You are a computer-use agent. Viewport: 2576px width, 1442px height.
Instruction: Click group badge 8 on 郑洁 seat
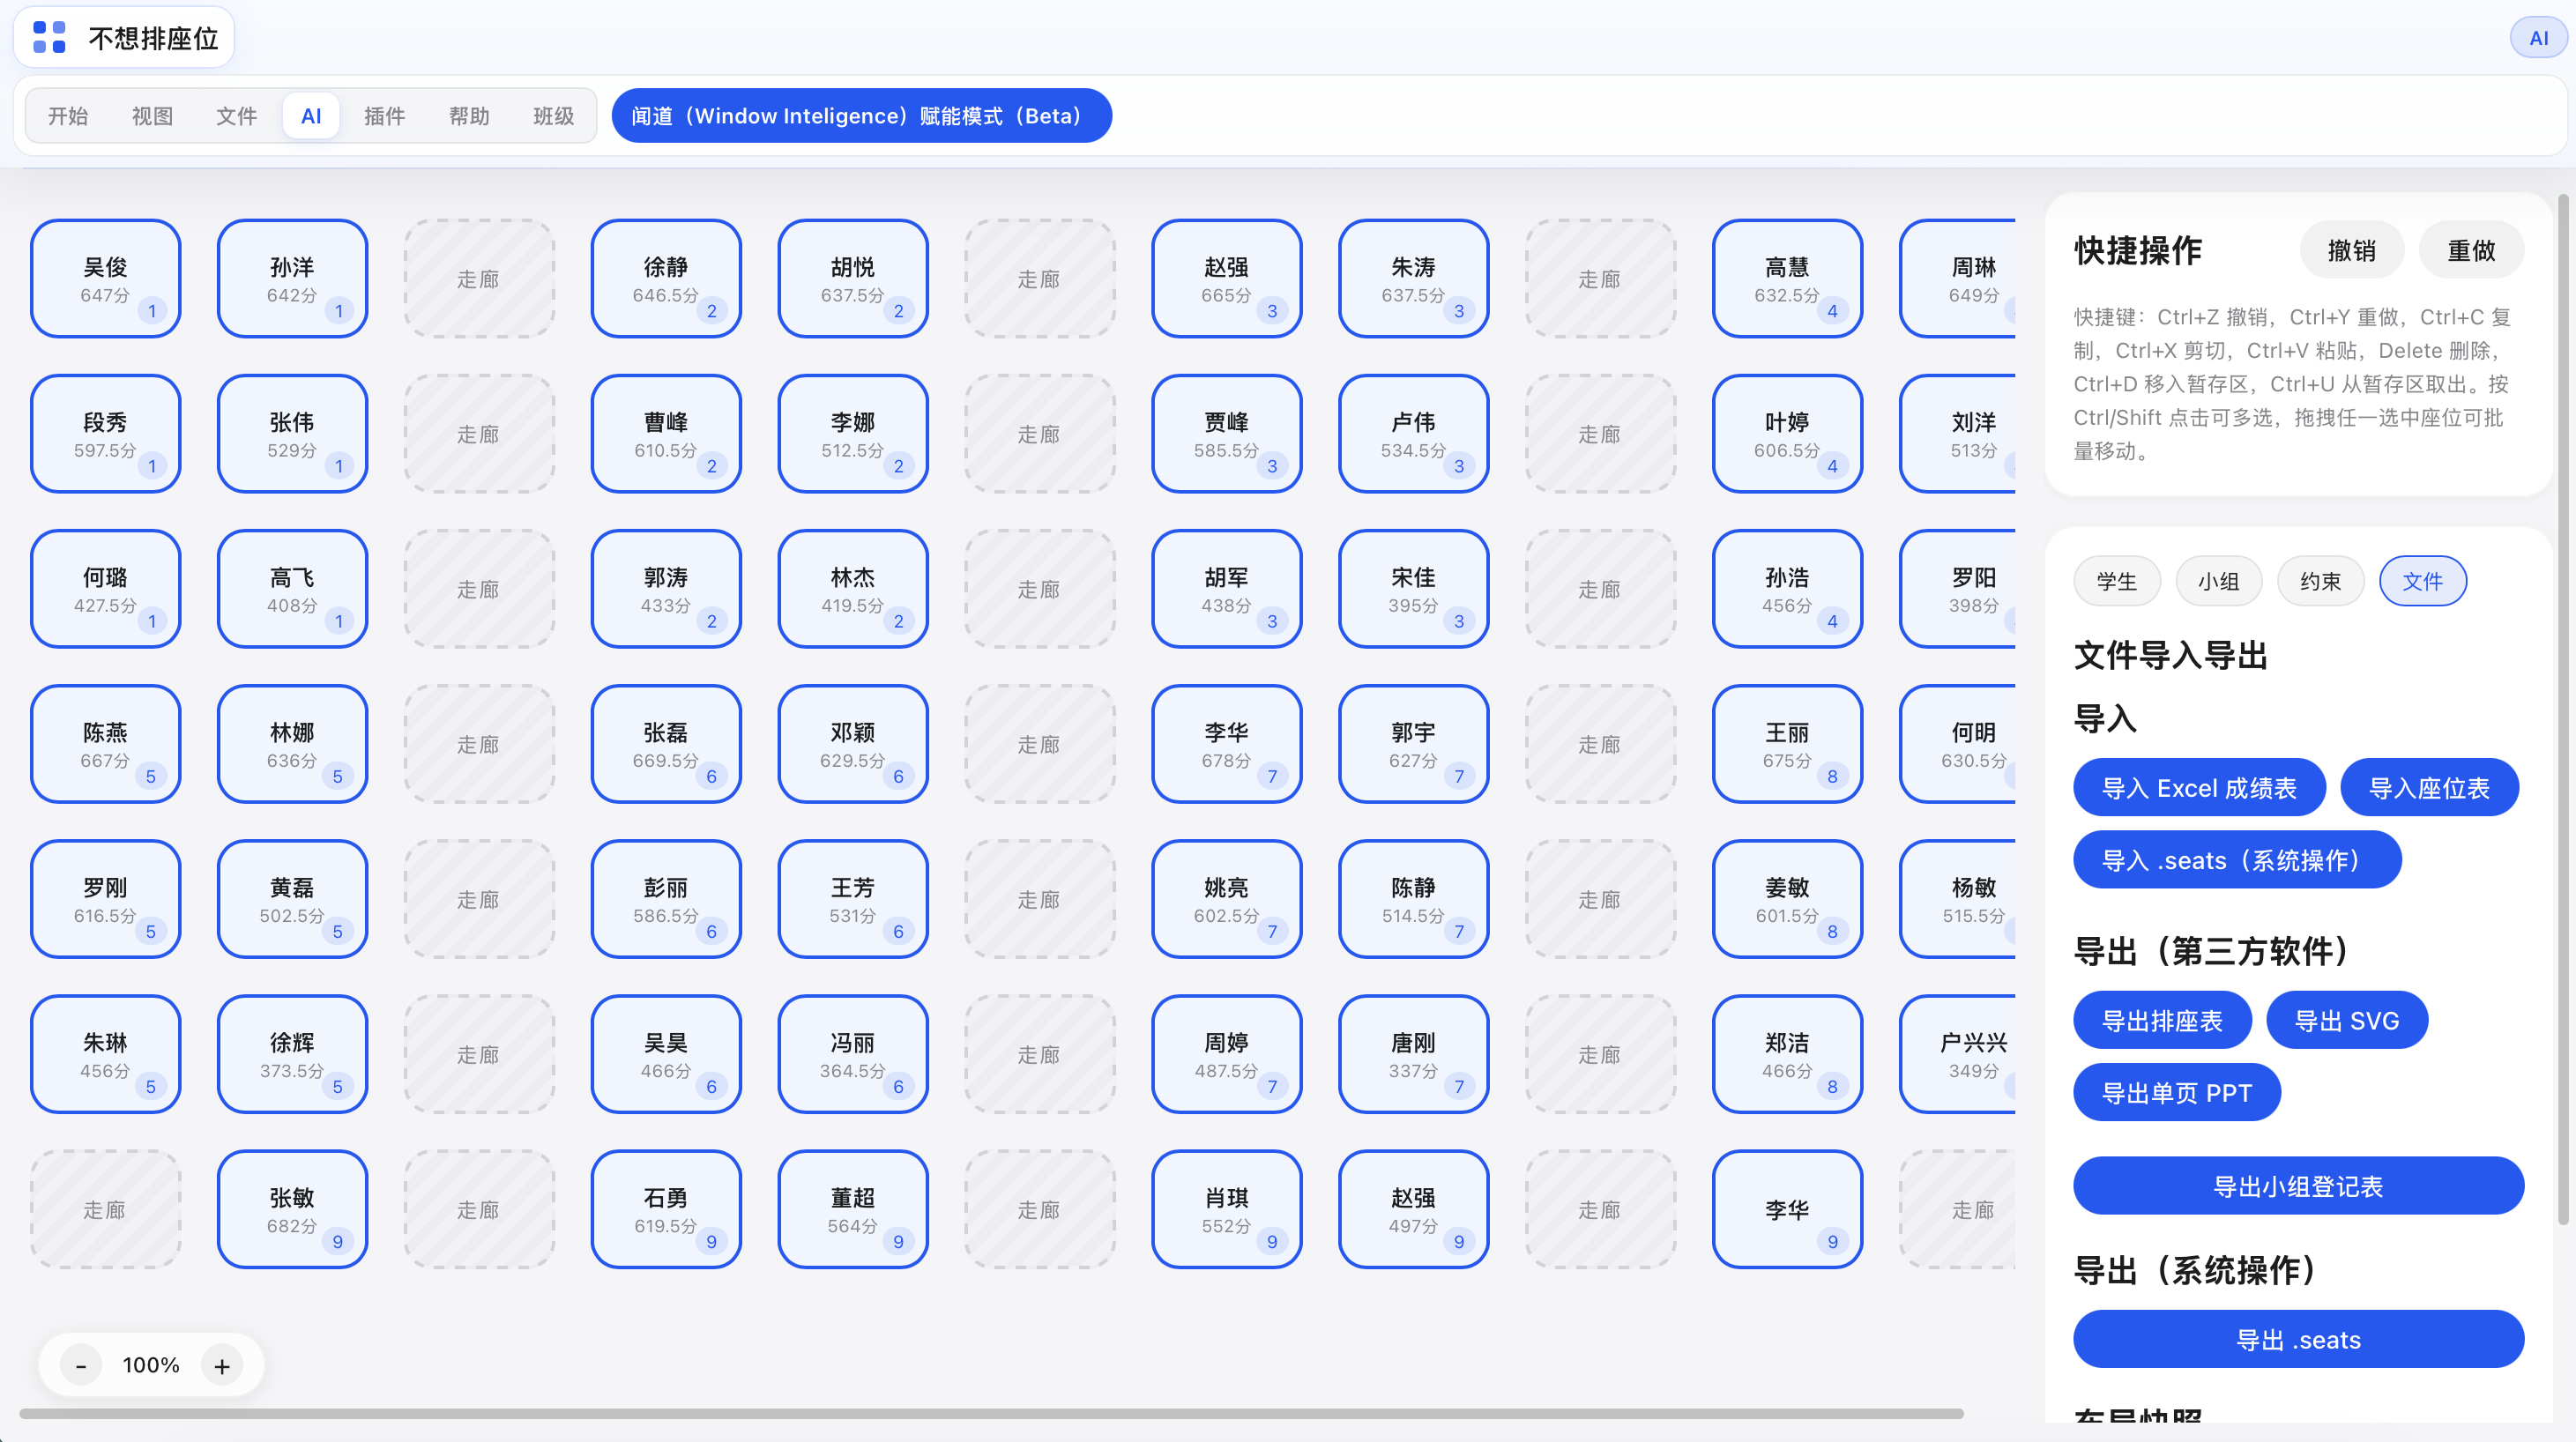(x=1832, y=1086)
